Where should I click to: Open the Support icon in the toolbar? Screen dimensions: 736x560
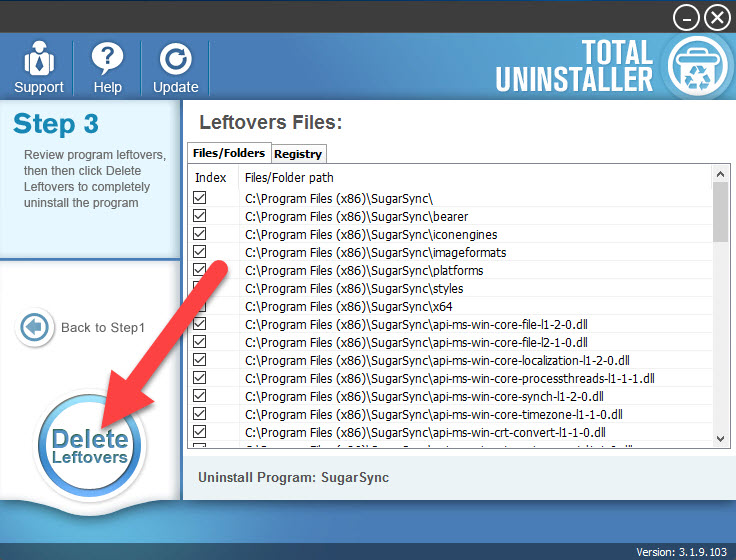pos(39,67)
